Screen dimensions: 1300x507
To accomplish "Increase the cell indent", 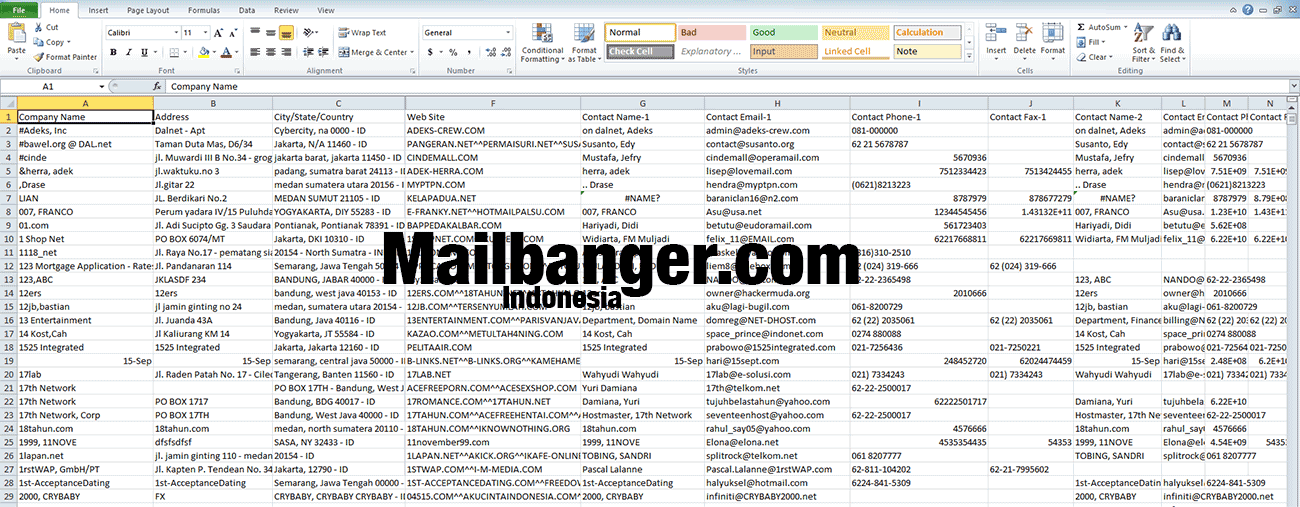I will (x=324, y=52).
